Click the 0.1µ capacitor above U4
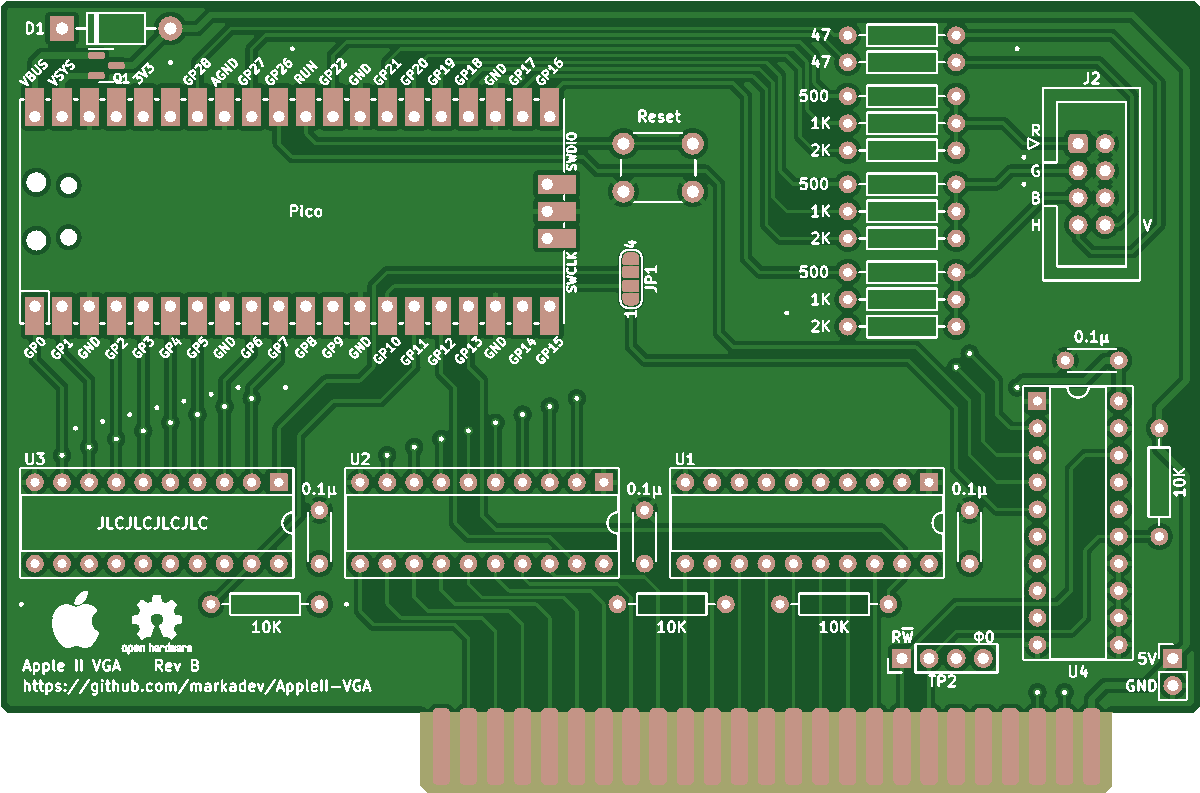The height and width of the screenshot is (793, 1200). (1092, 360)
